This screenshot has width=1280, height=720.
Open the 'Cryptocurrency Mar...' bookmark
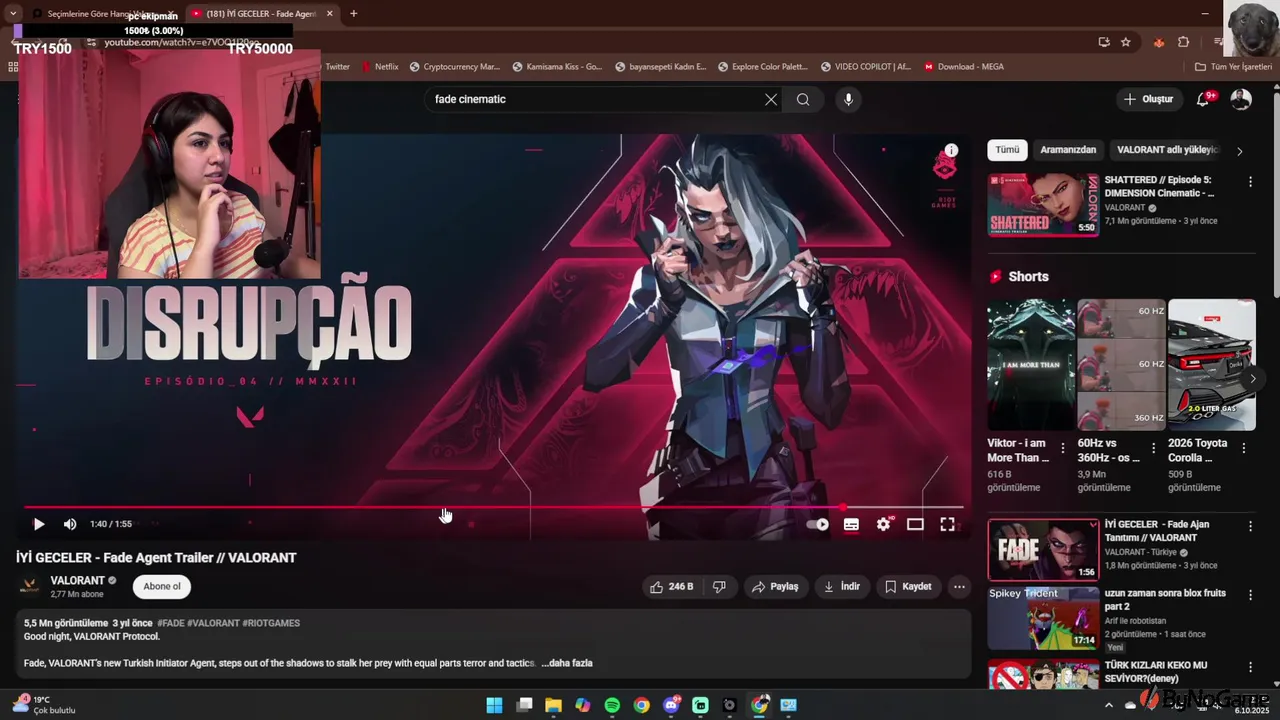(x=454, y=67)
